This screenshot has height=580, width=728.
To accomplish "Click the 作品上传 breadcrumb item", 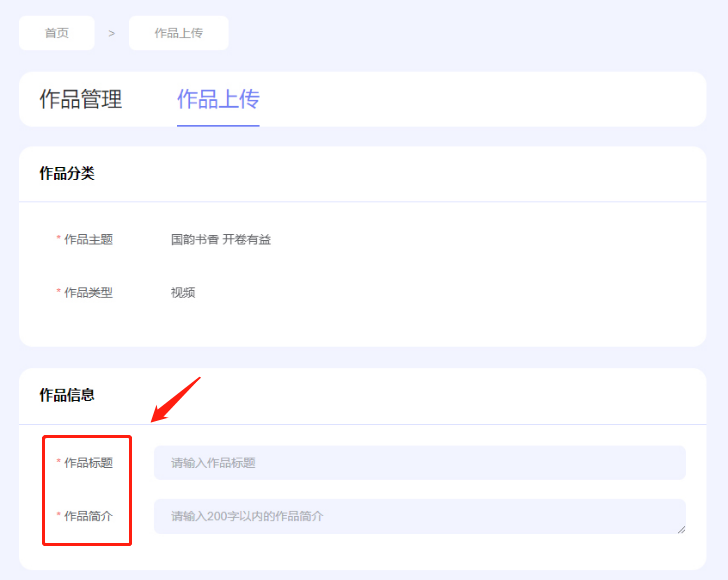I will [178, 33].
